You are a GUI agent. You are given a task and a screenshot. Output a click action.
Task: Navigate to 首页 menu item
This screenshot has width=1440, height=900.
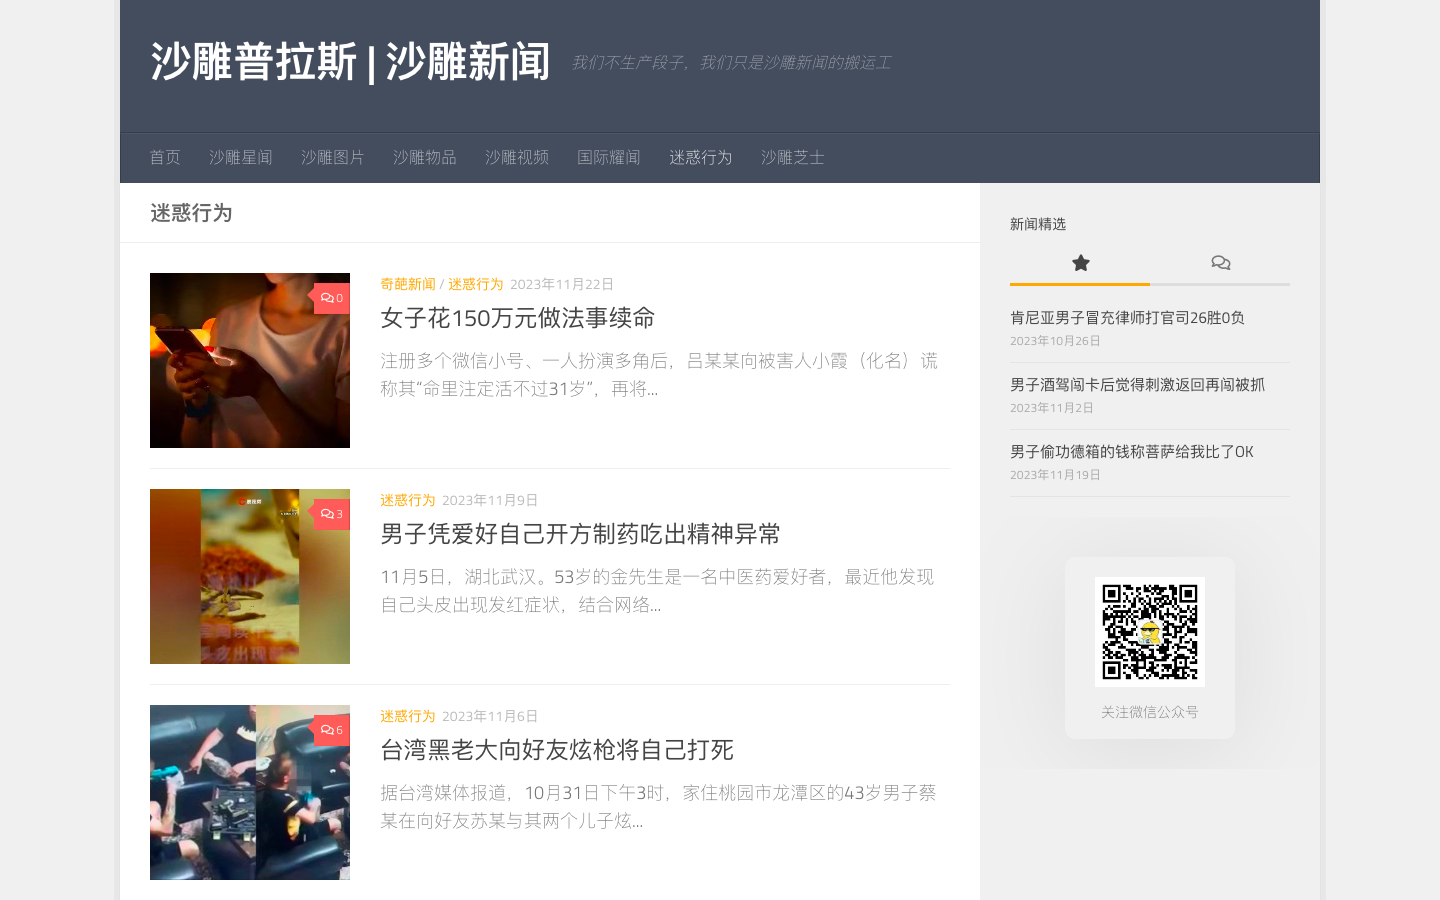tap(165, 157)
